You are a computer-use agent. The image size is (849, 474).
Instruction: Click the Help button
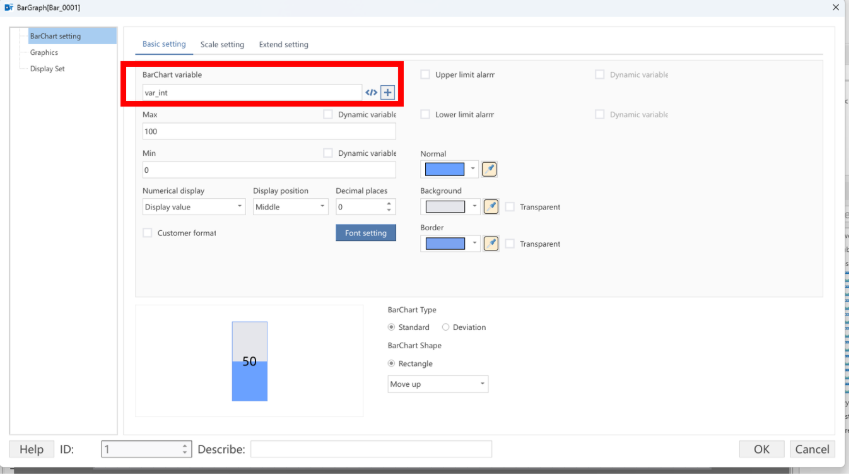pos(31,449)
